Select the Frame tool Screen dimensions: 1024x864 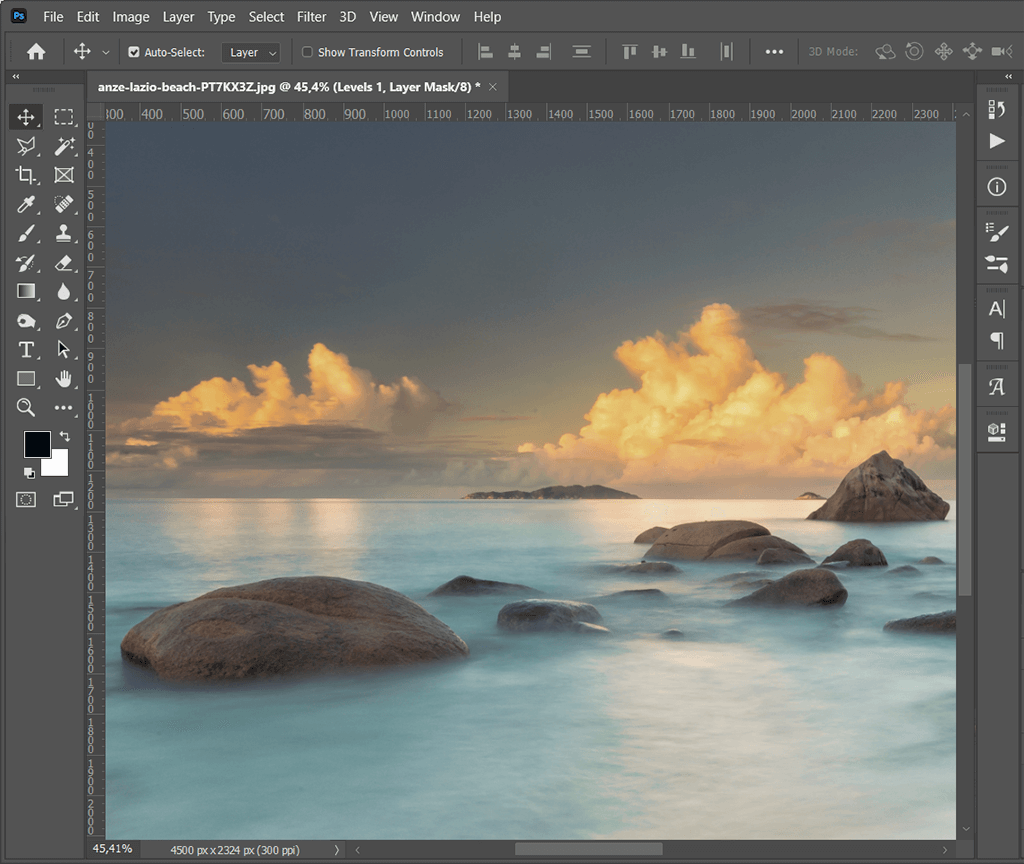pyautogui.click(x=63, y=175)
